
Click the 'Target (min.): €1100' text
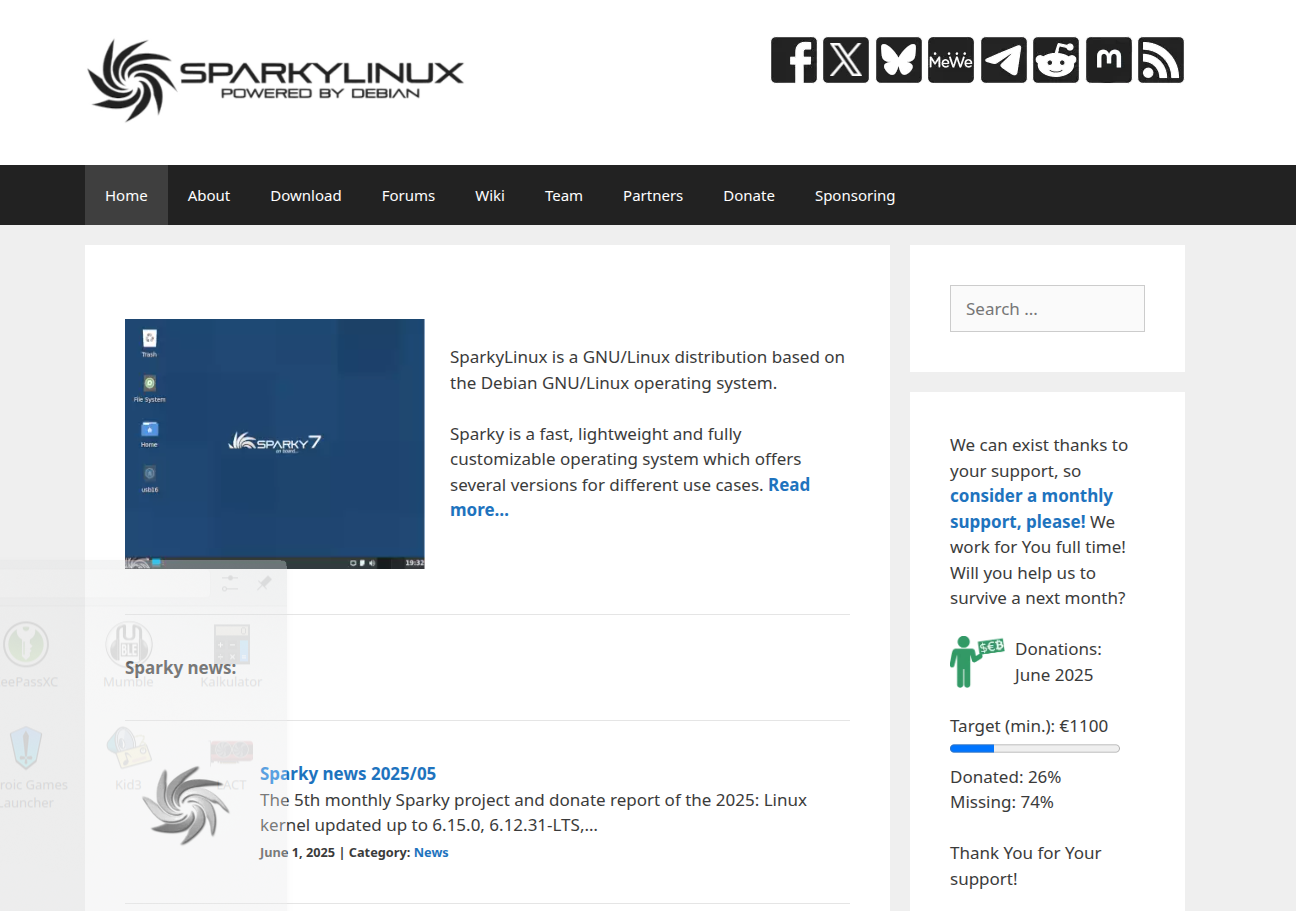(x=1029, y=726)
